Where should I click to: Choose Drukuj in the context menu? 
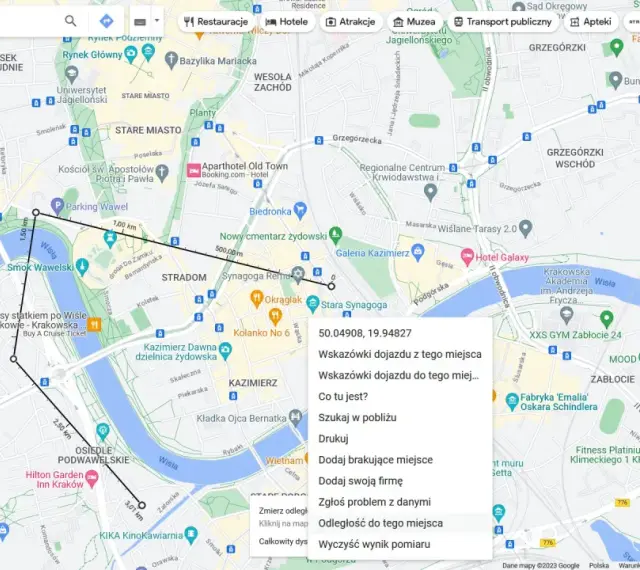click(400, 439)
